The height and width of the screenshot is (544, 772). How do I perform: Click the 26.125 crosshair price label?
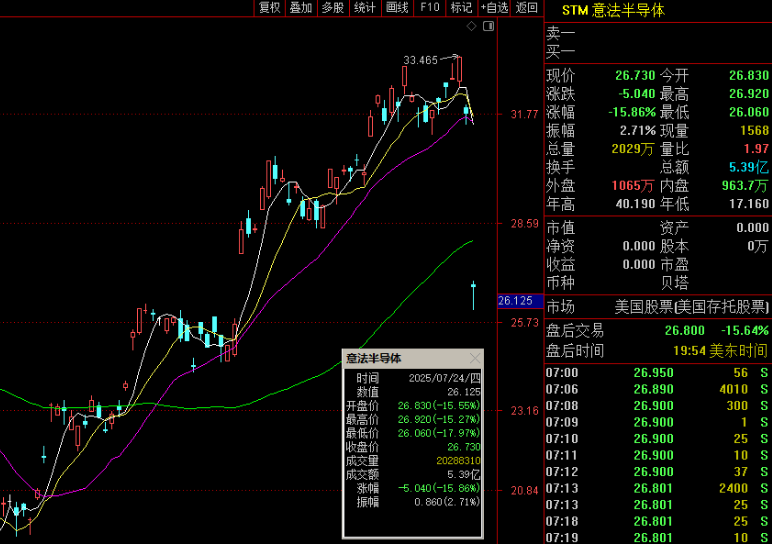[x=520, y=301]
